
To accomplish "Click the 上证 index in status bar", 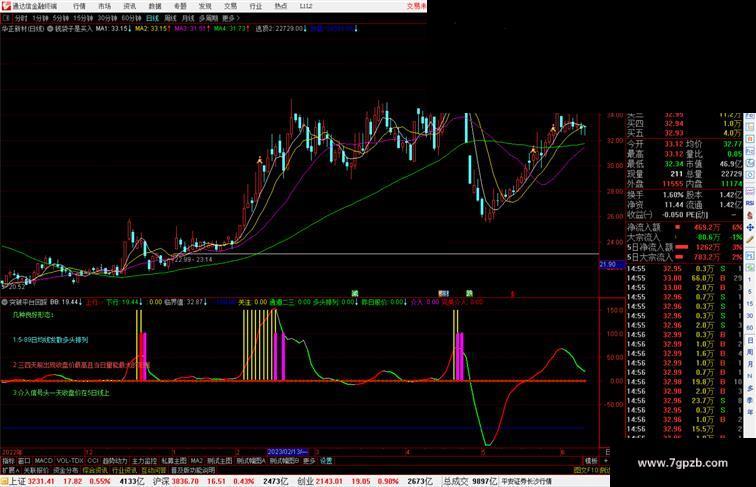I will pyautogui.click(x=17, y=481).
